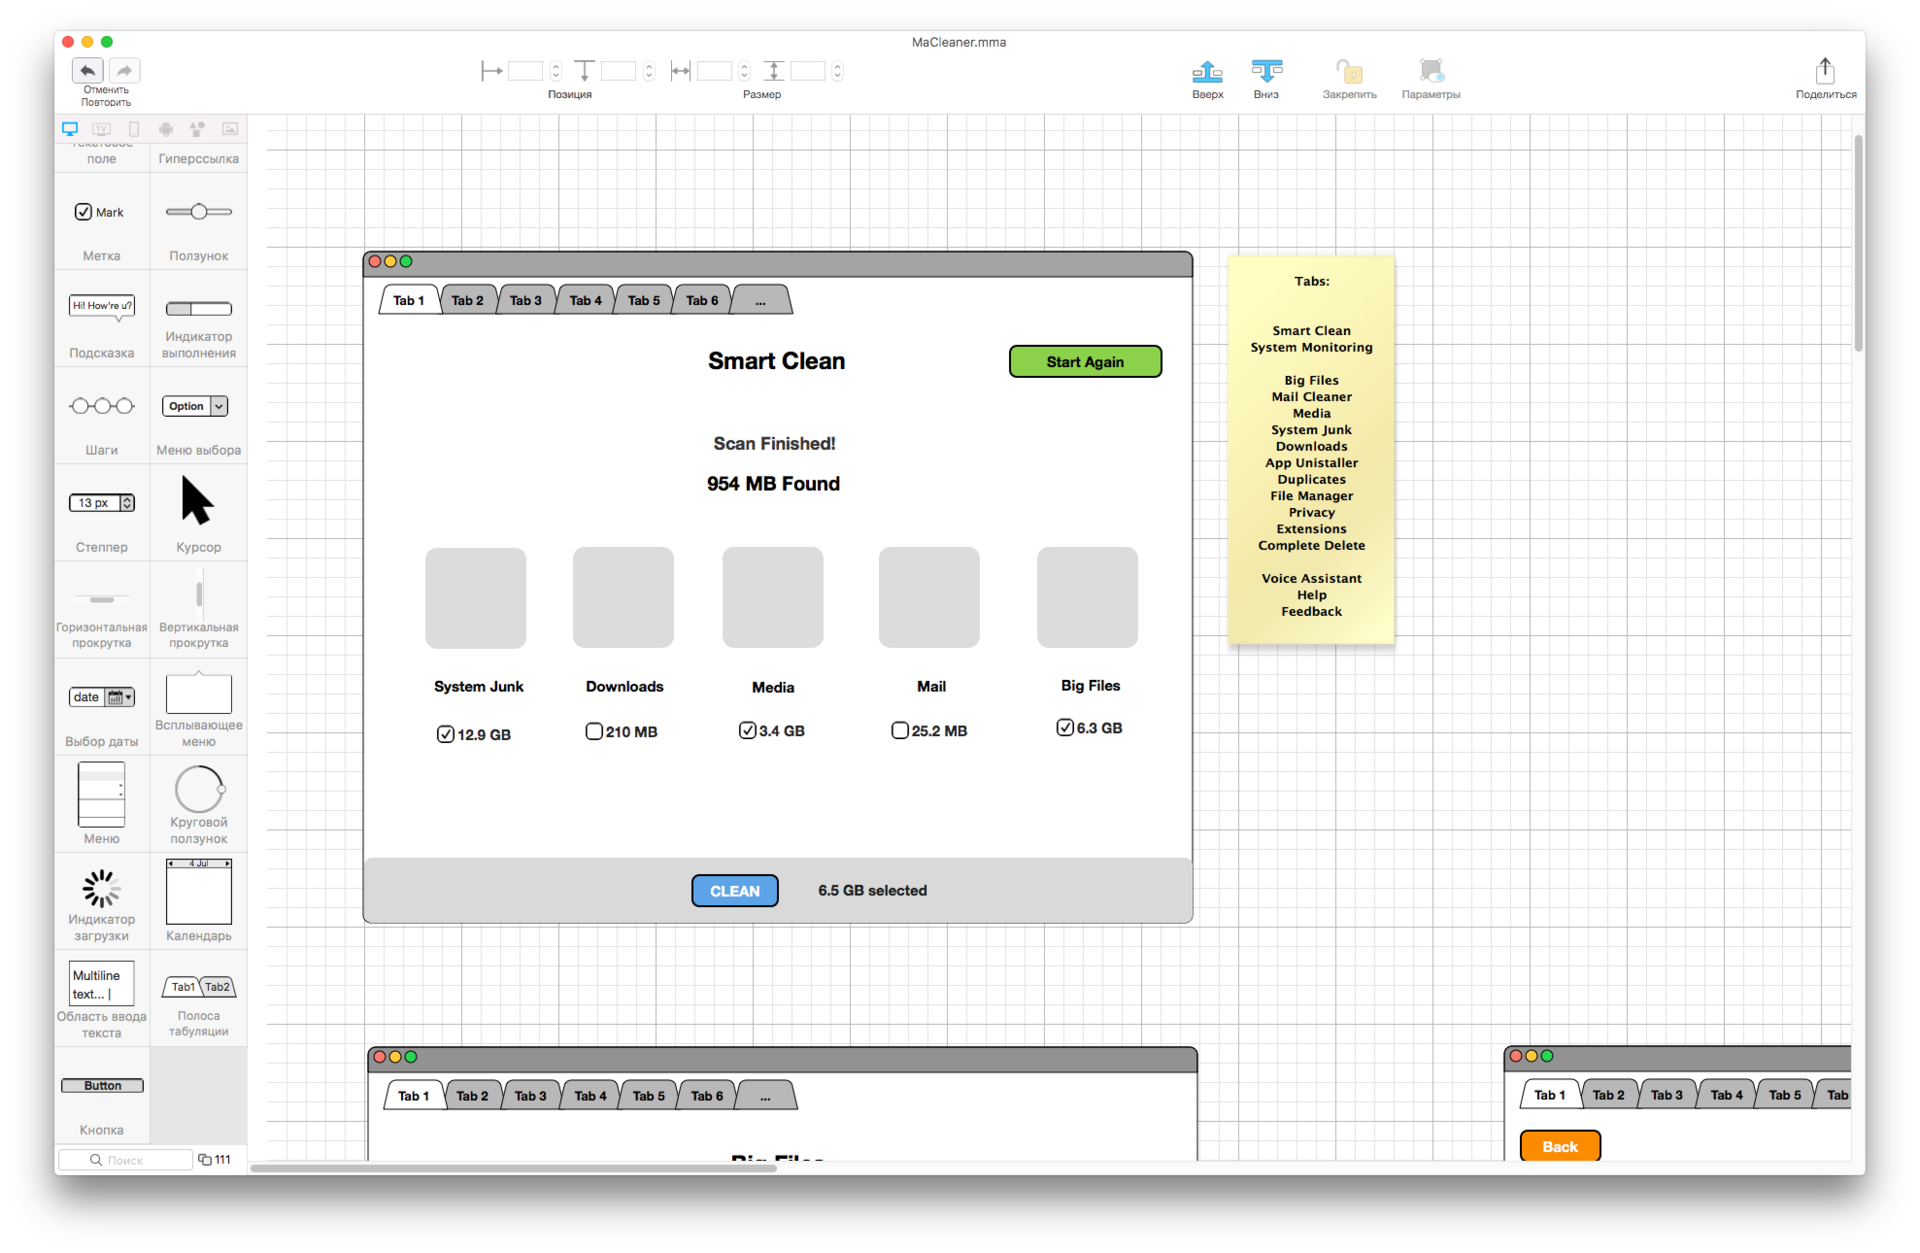Click the orange Back button
1920x1253 pixels.
(x=1560, y=1146)
